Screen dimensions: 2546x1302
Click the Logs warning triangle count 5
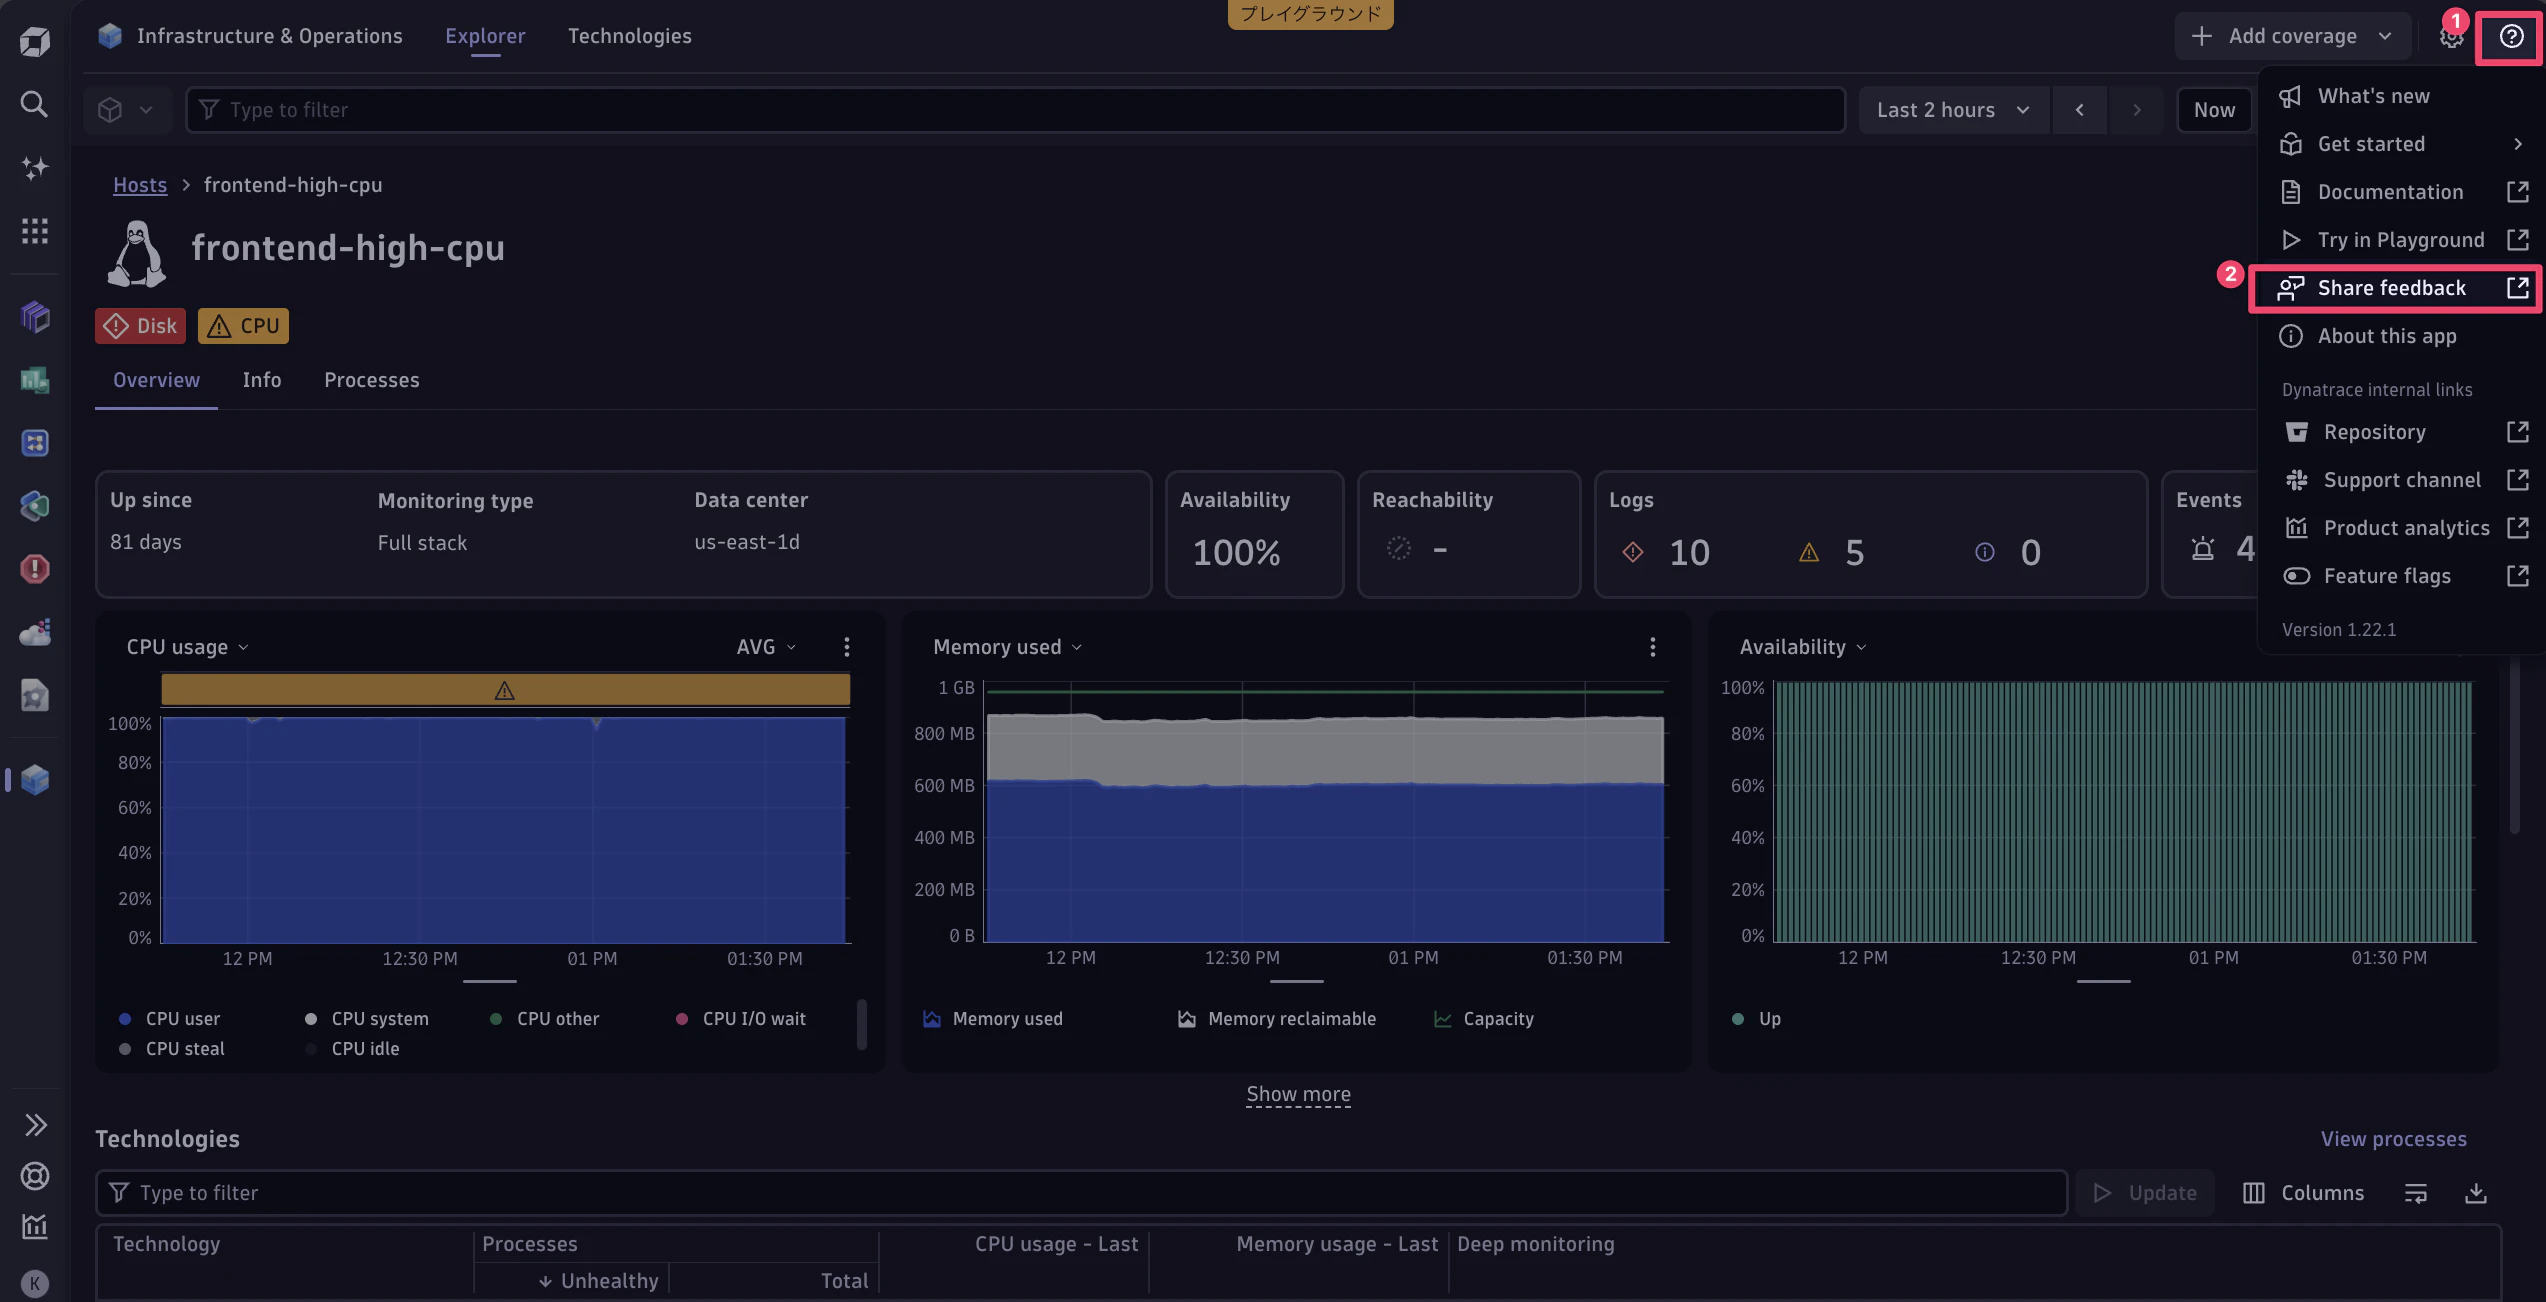(x=1831, y=552)
